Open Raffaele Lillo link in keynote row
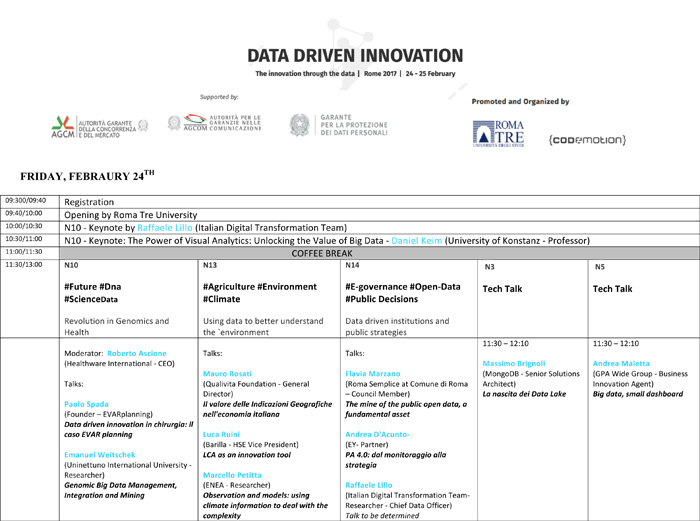700x521 pixels. (x=165, y=228)
